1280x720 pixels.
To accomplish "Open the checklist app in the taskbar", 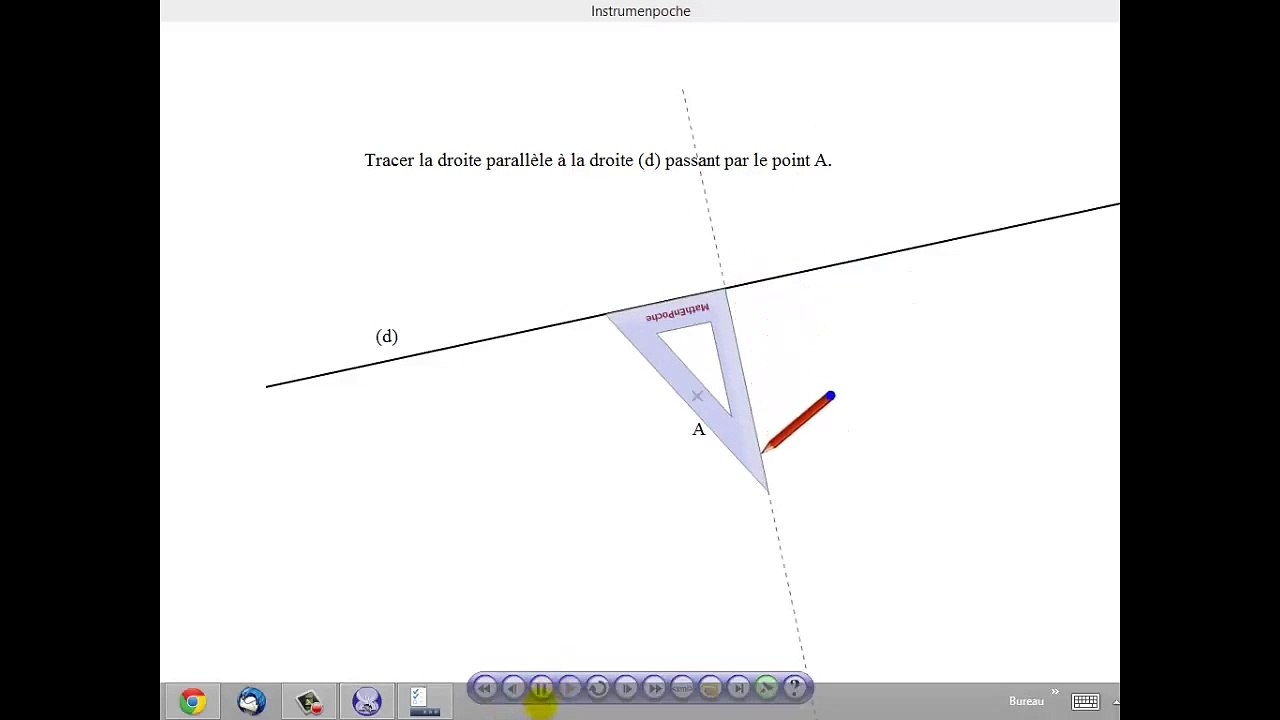I will click(x=424, y=701).
